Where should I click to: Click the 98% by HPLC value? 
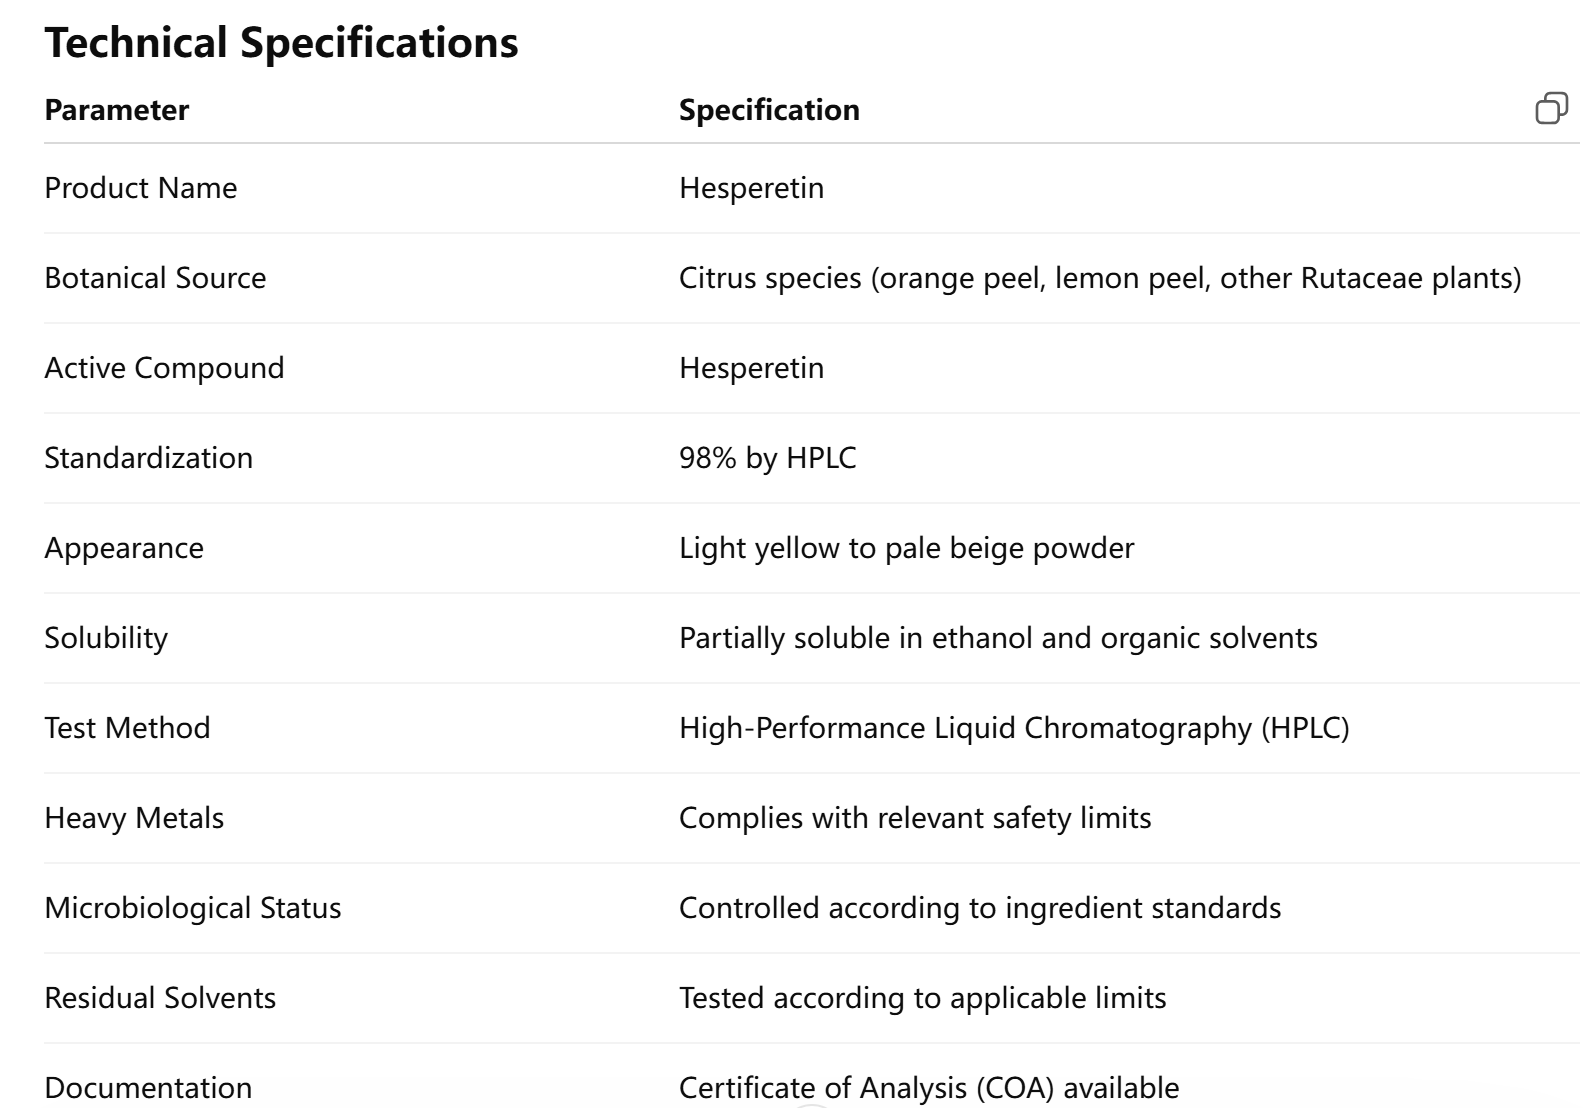[767, 458]
